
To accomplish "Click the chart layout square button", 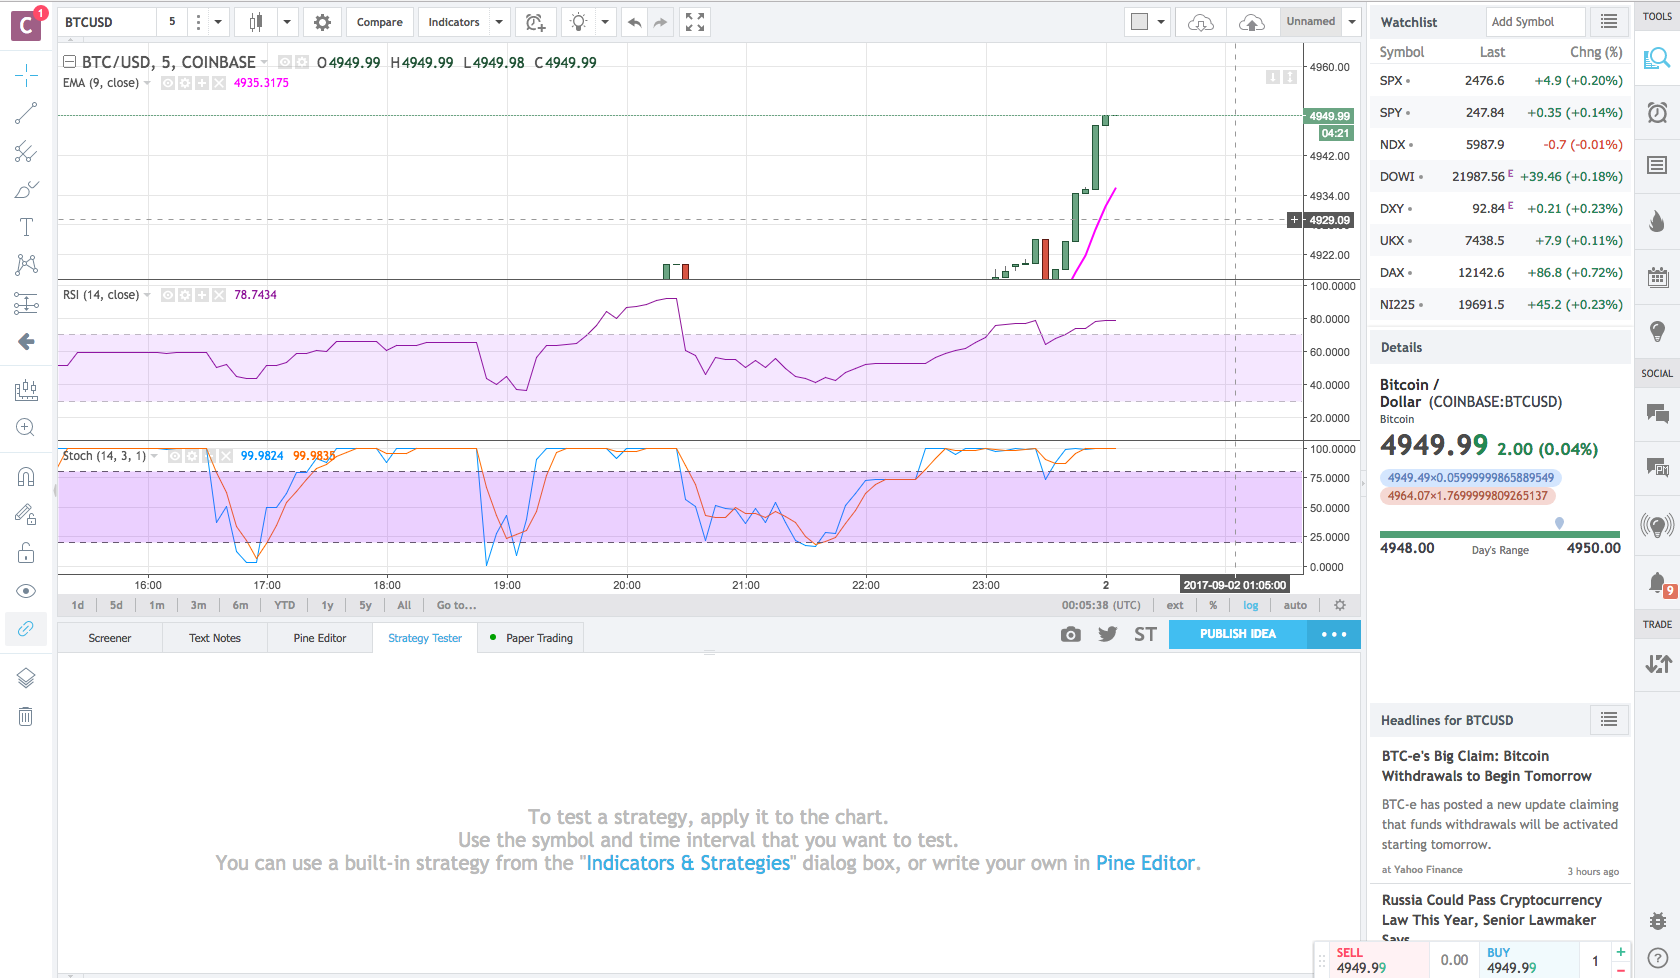I will (1140, 22).
